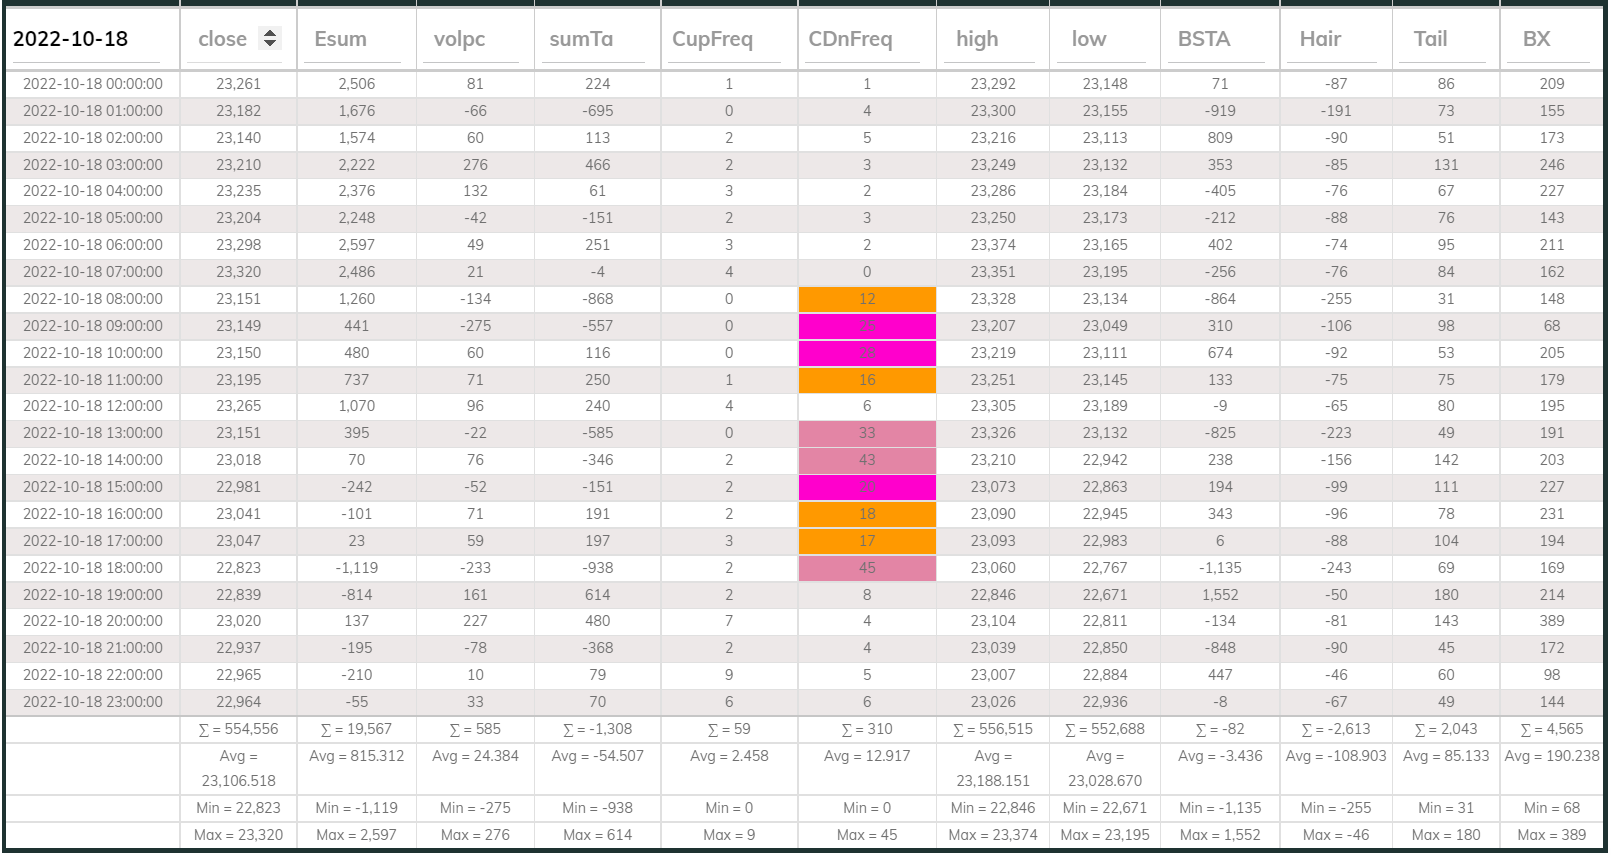The image size is (1611, 855).
Task: Click the footer Avg = 24.384
Action: 475,756
